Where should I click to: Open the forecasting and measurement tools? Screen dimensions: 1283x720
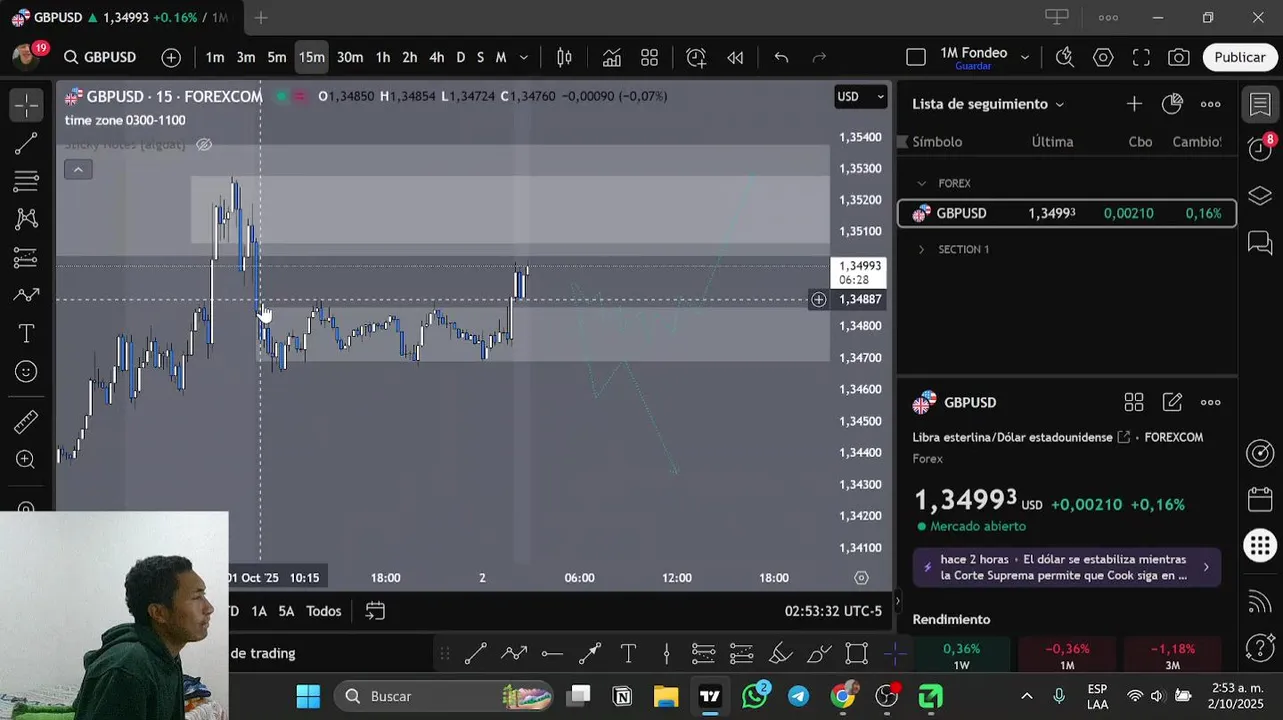pyautogui.click(x=26, y=257)
